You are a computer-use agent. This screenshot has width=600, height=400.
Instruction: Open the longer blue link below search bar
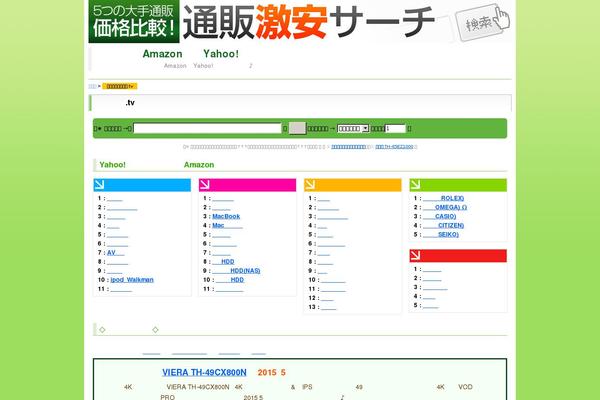coord(349,147)
